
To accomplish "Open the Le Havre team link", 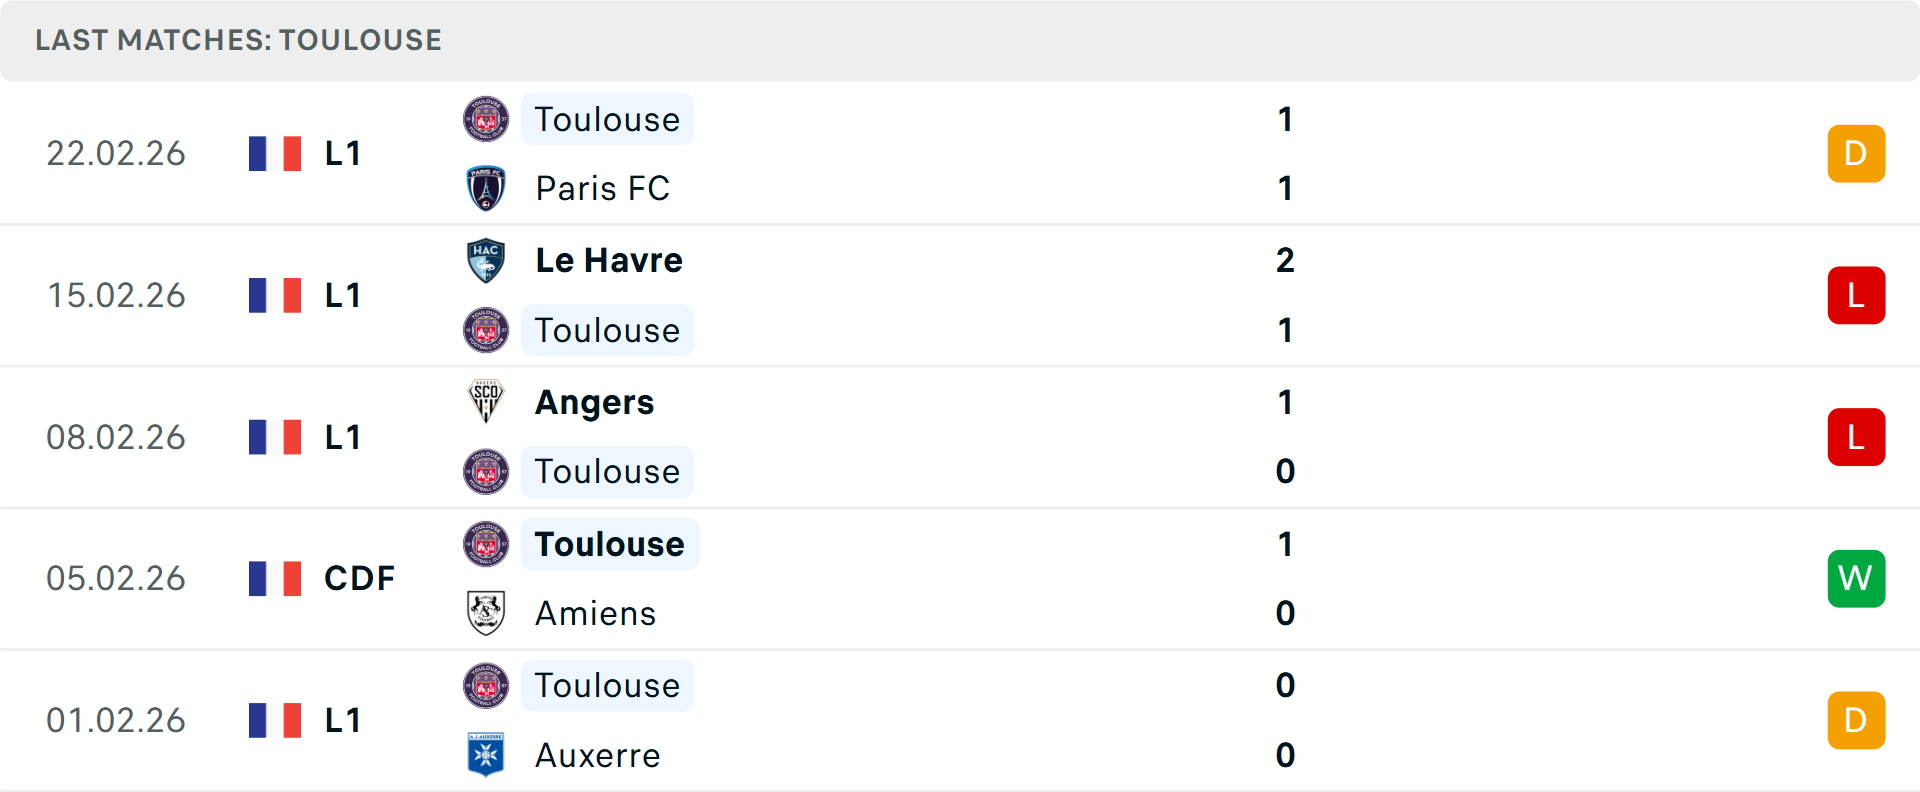I will click(x=608, y=260).
